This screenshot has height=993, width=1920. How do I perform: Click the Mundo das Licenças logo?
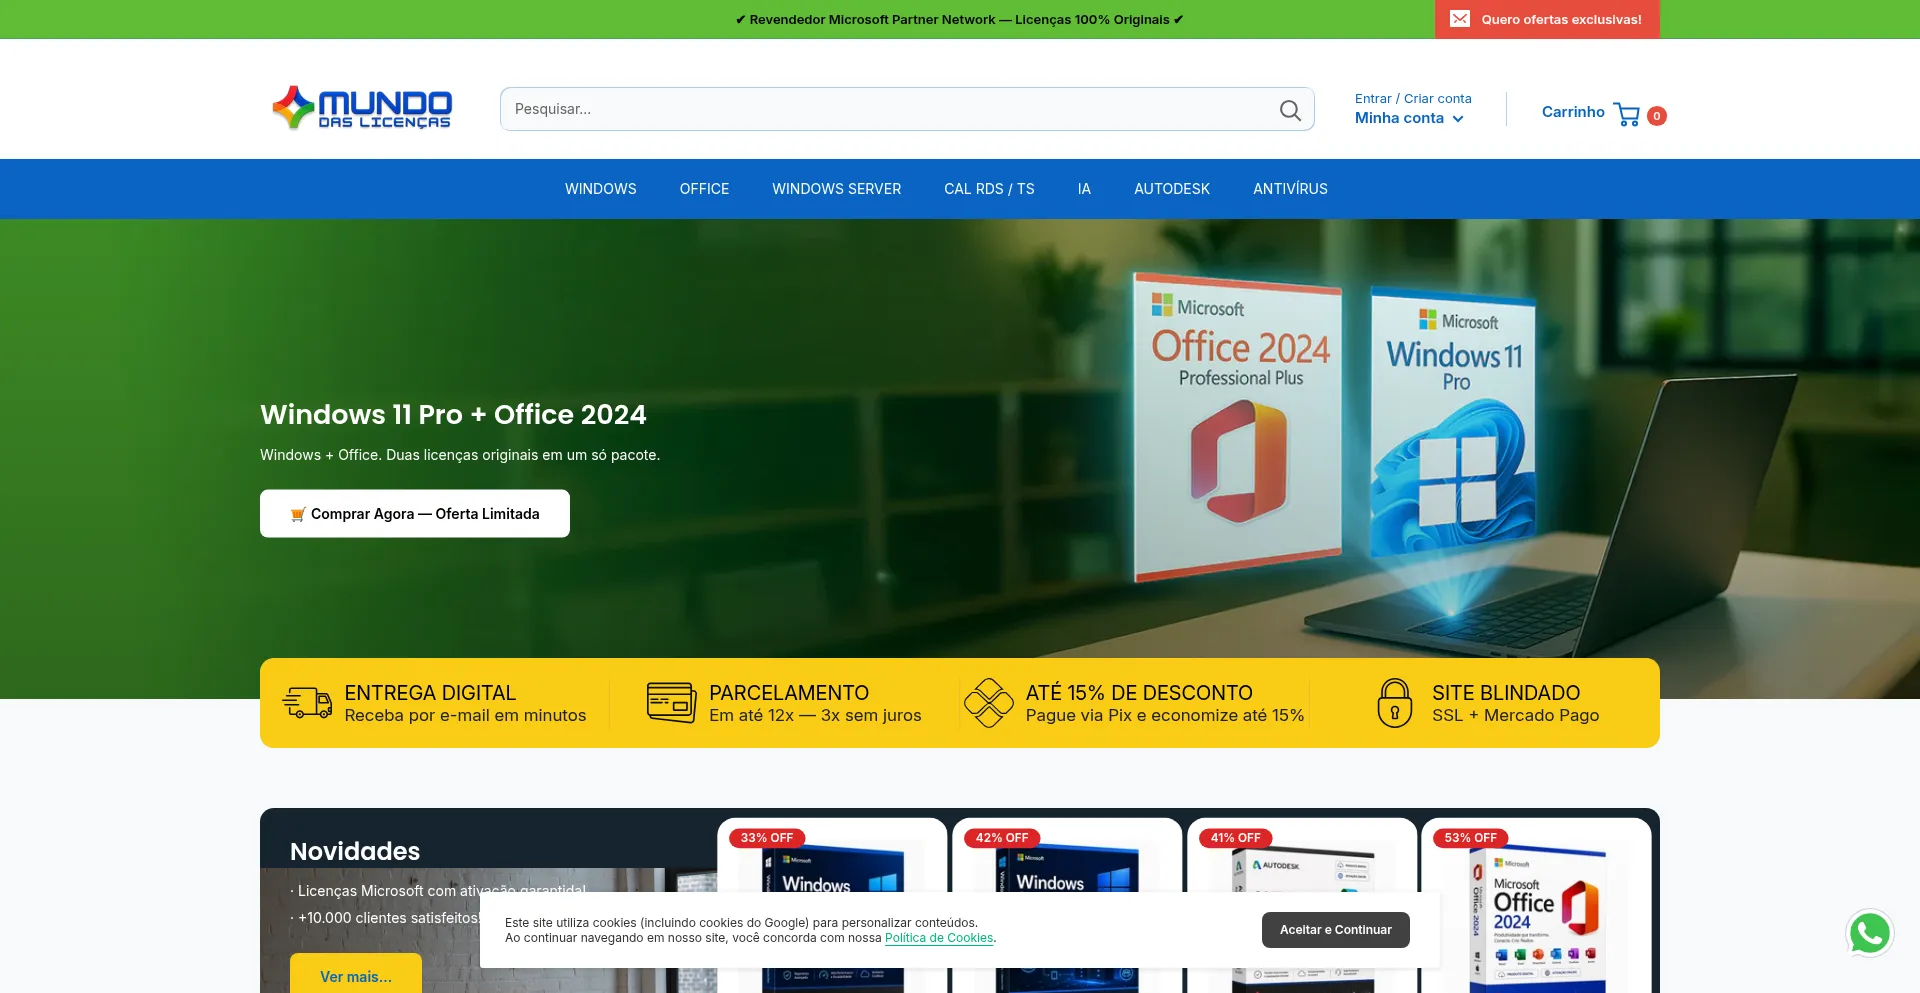[362, 108]
